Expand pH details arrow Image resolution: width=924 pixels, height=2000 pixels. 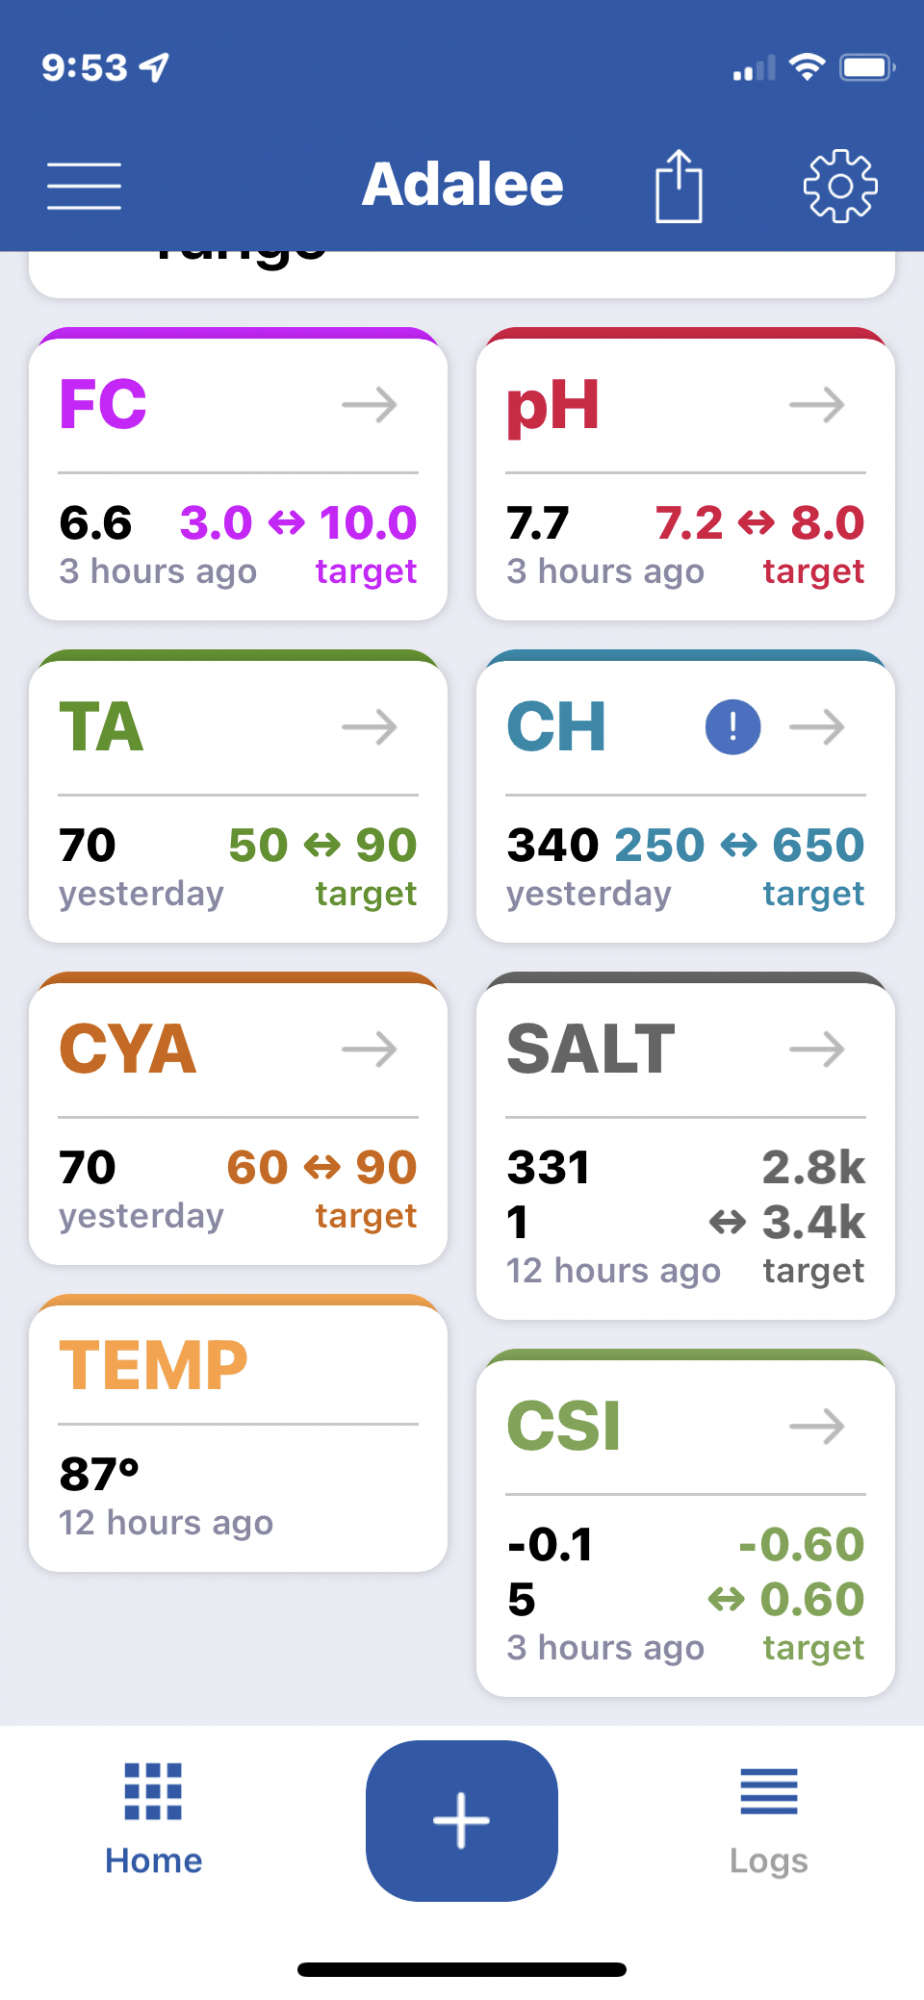817,405
